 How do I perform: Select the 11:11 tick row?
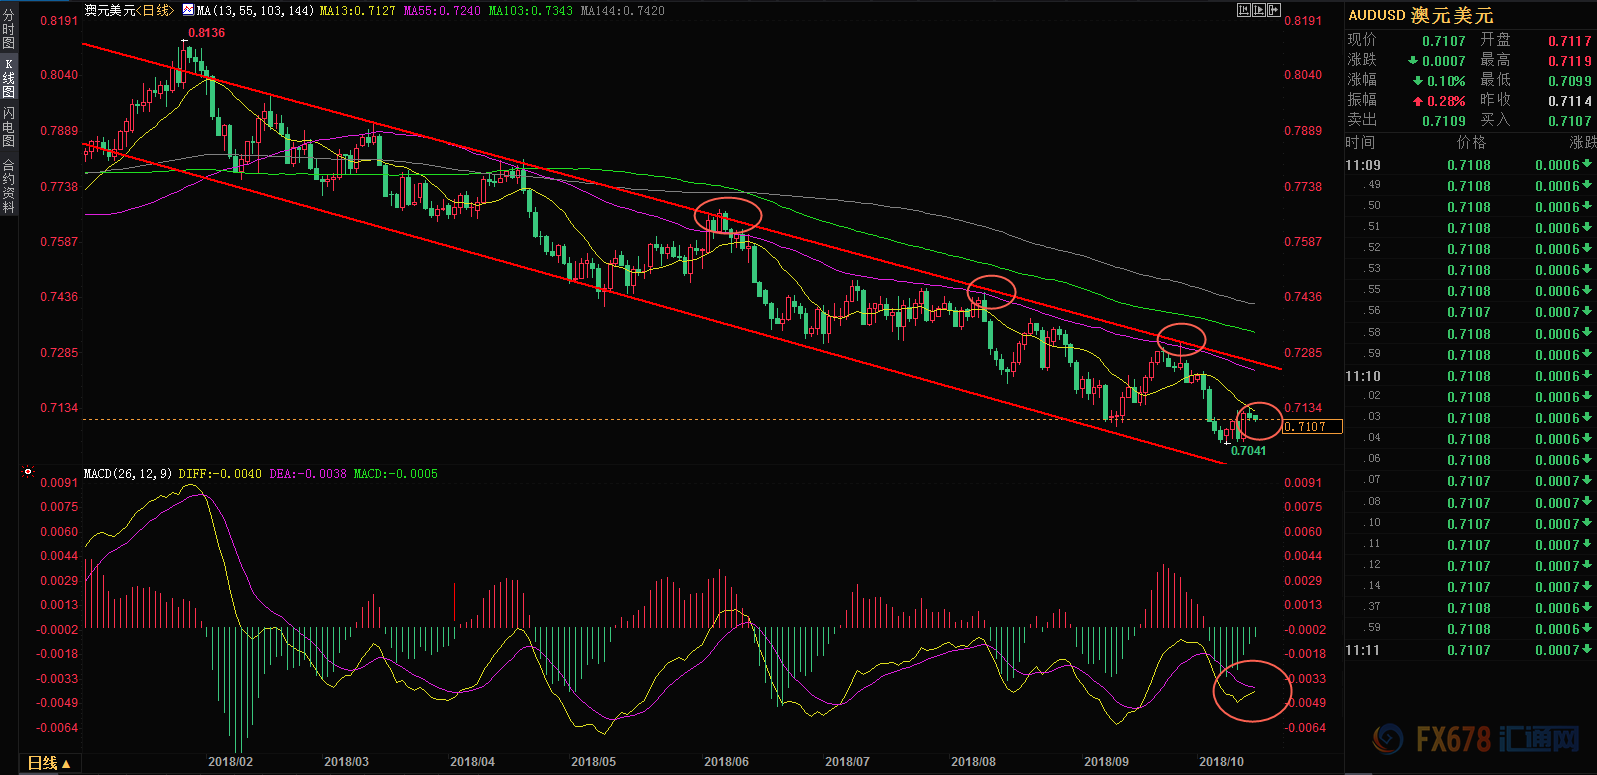tap(1470, 650)
